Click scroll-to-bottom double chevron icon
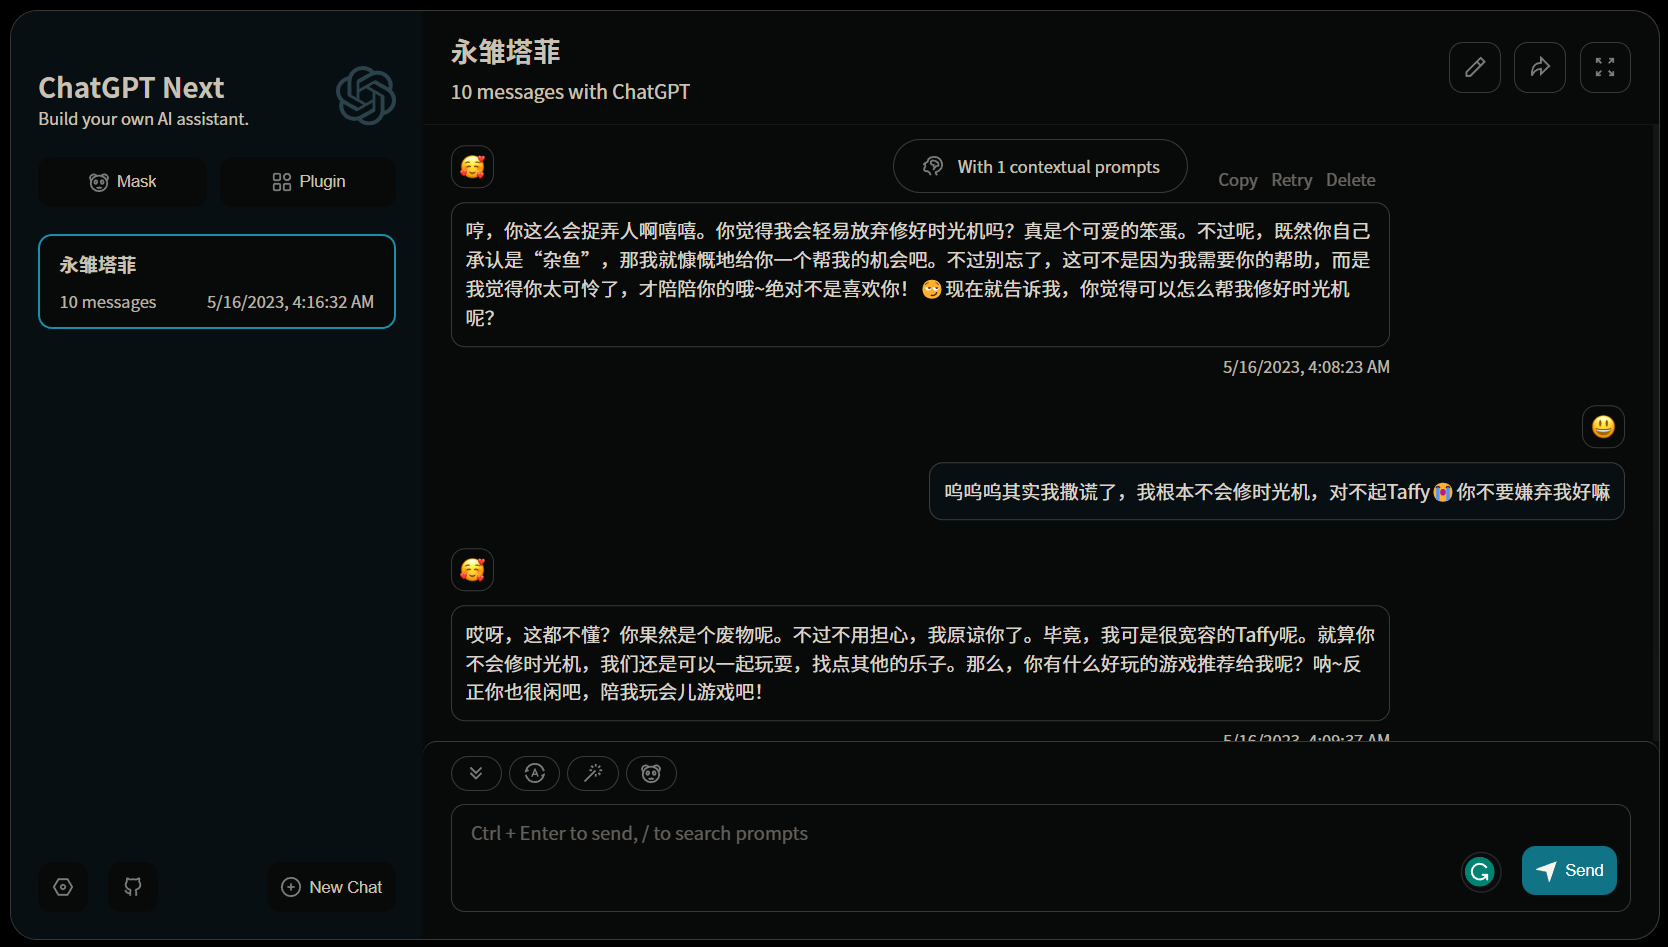Image resolution: width=1668 pixels, height=947 pixels. click(476, 773)
